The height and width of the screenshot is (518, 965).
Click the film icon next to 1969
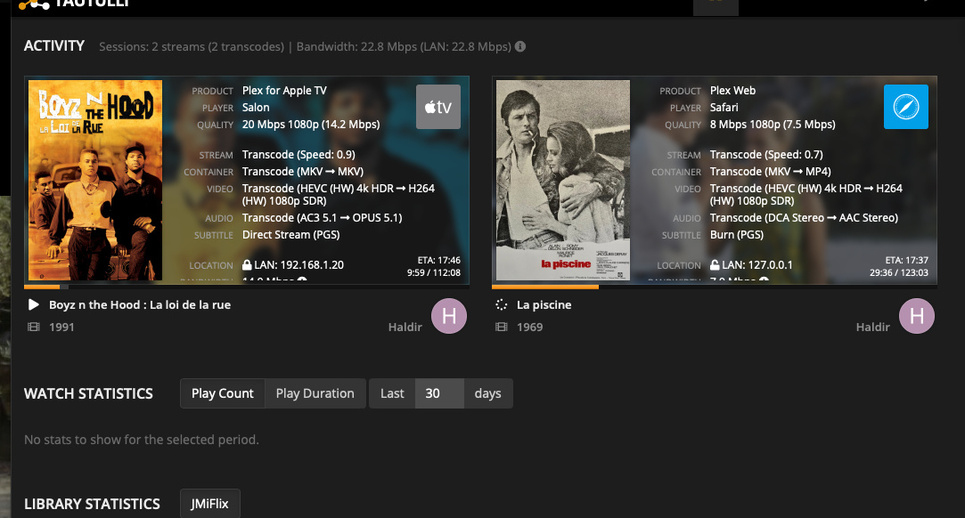click(x=502, y=327)
